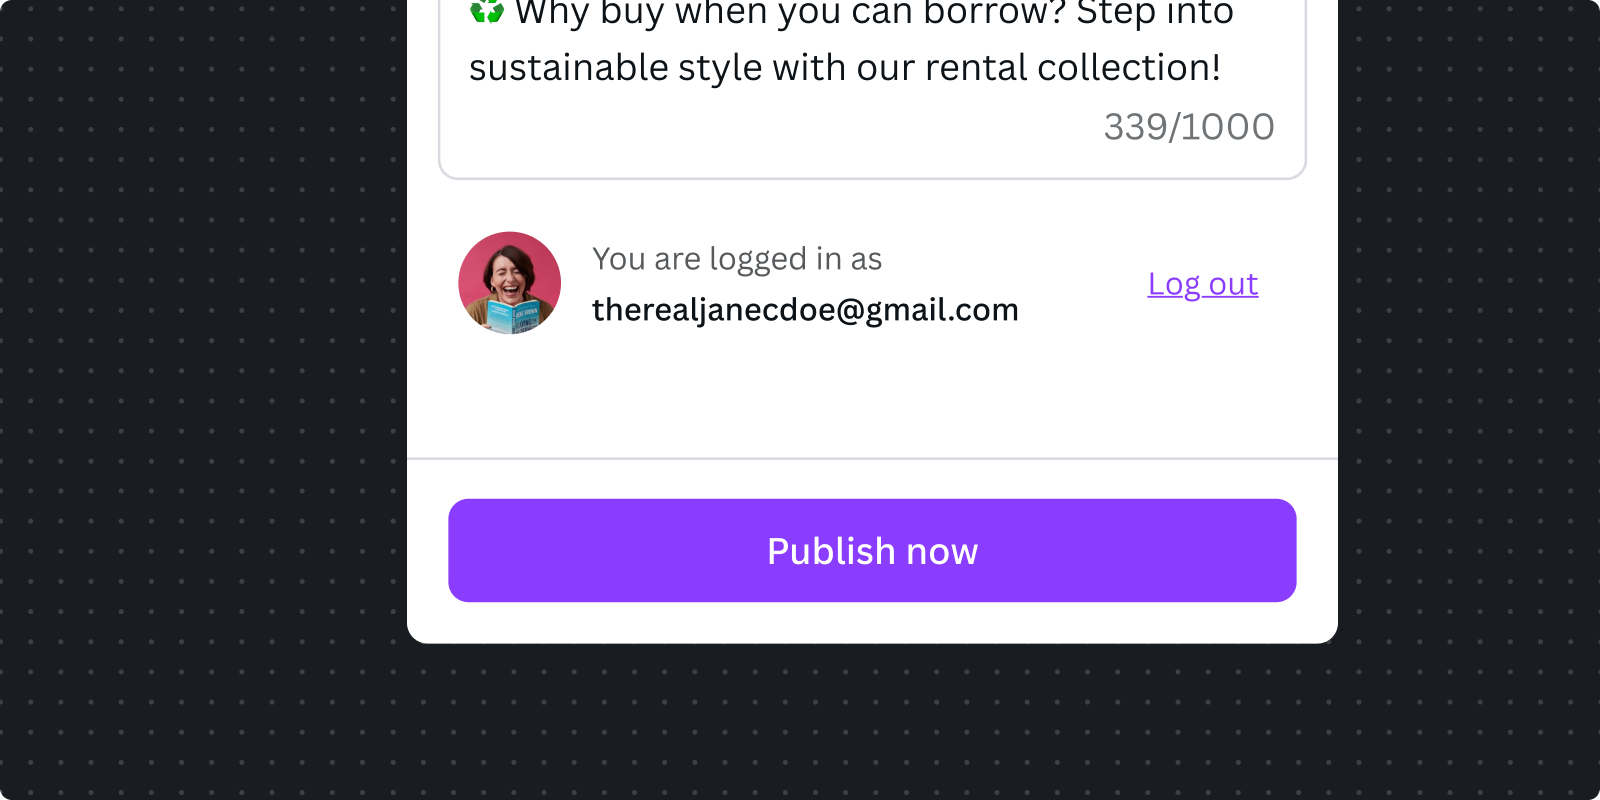Click the "You are logged in as" label
The height and width of the screenshot is (800, 1600).
click(737, 259)
